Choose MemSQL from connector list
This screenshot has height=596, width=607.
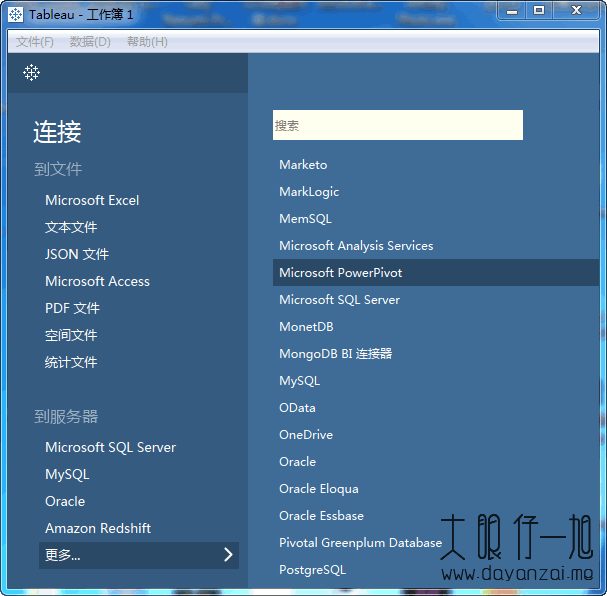(x=305, y=219)
